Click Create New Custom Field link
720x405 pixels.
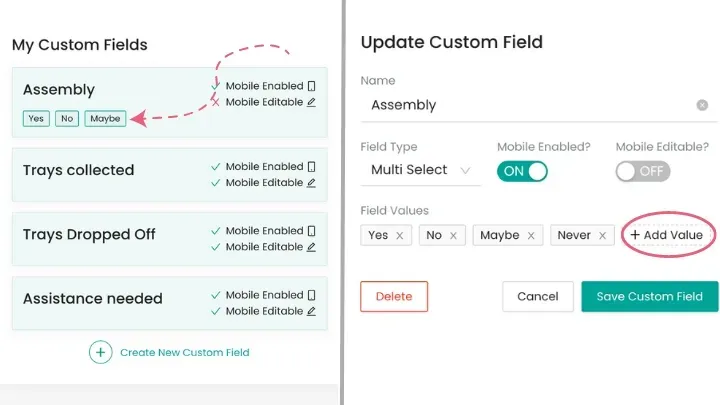click(184, 352)
